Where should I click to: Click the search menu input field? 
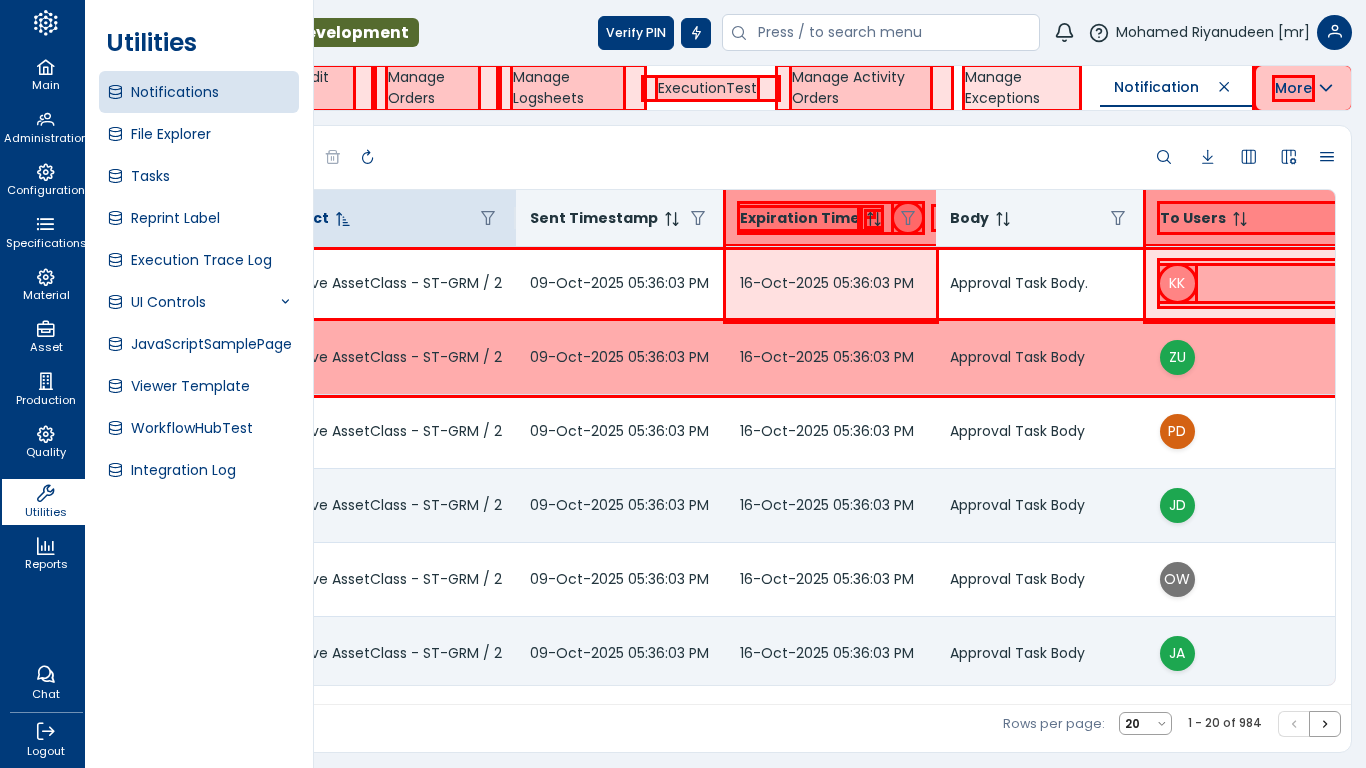click(x=890, y=33)
